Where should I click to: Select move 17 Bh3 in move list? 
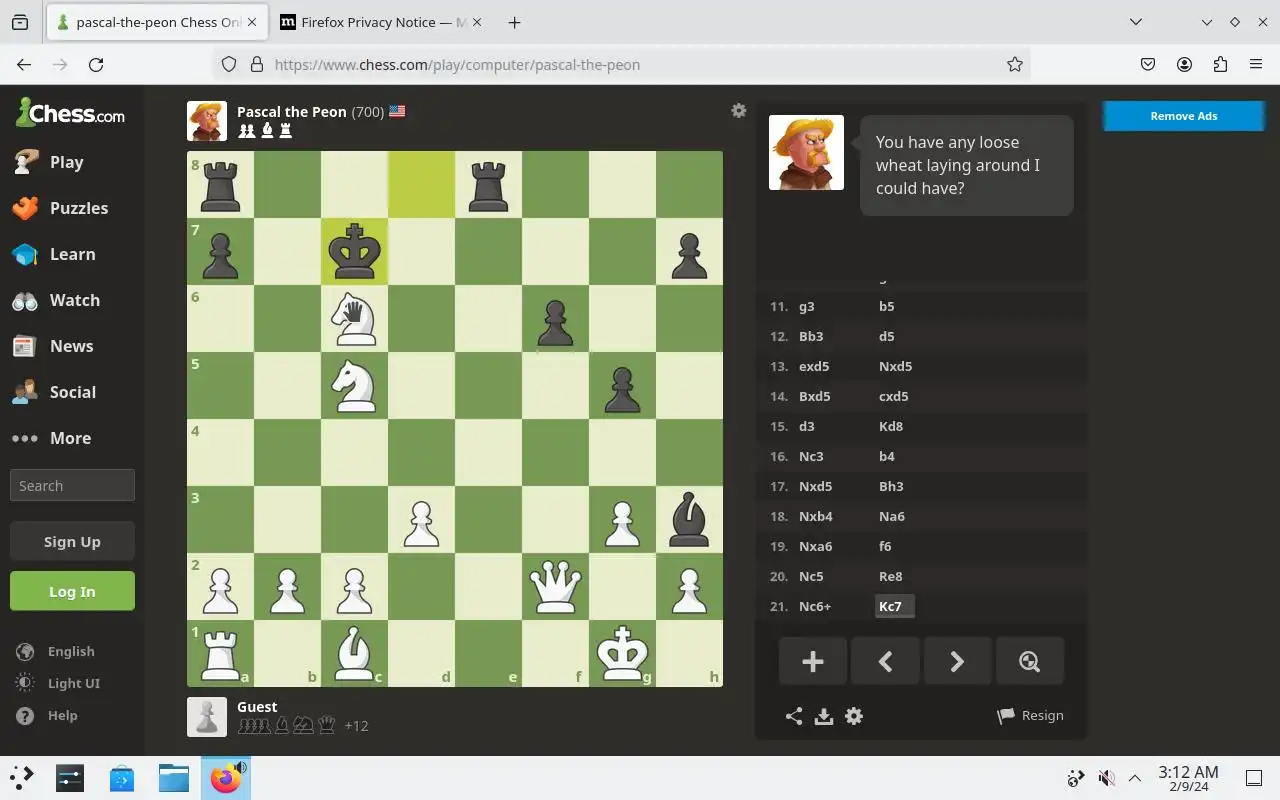point(891,486)
